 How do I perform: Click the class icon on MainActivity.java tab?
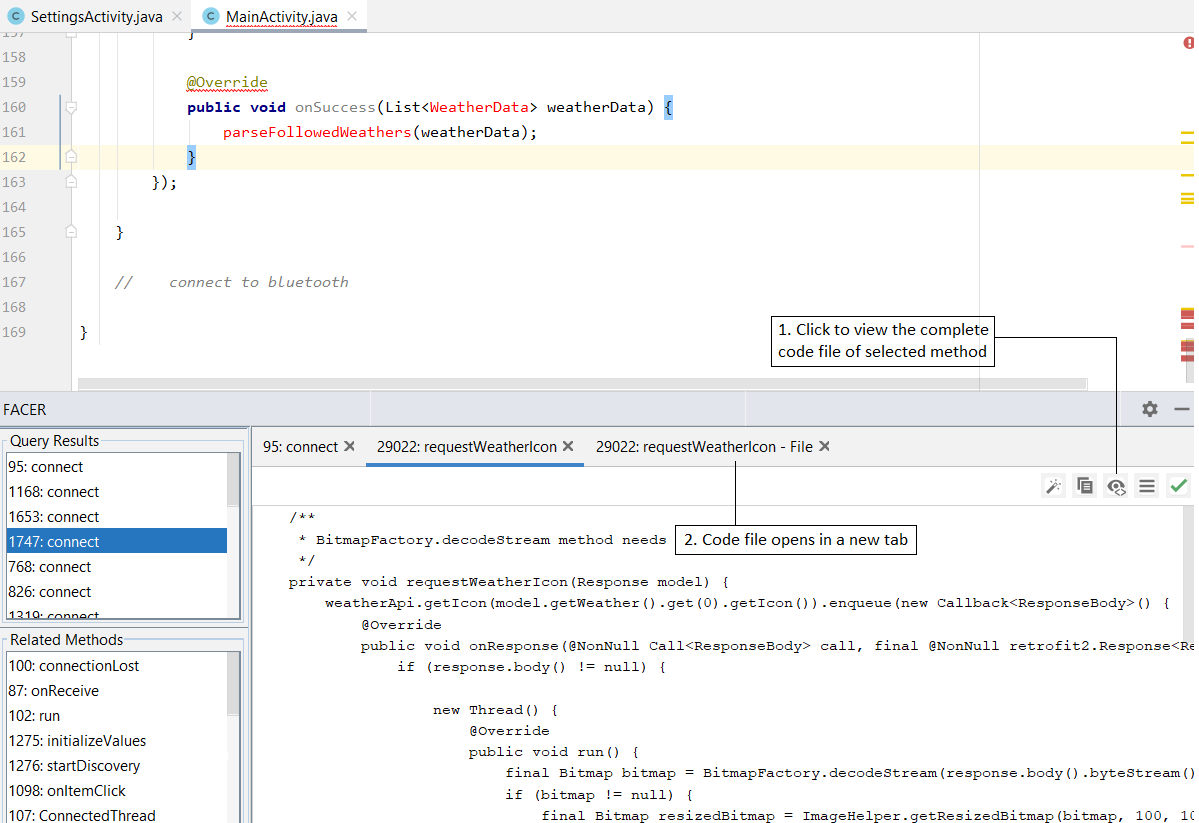point(210,16)
